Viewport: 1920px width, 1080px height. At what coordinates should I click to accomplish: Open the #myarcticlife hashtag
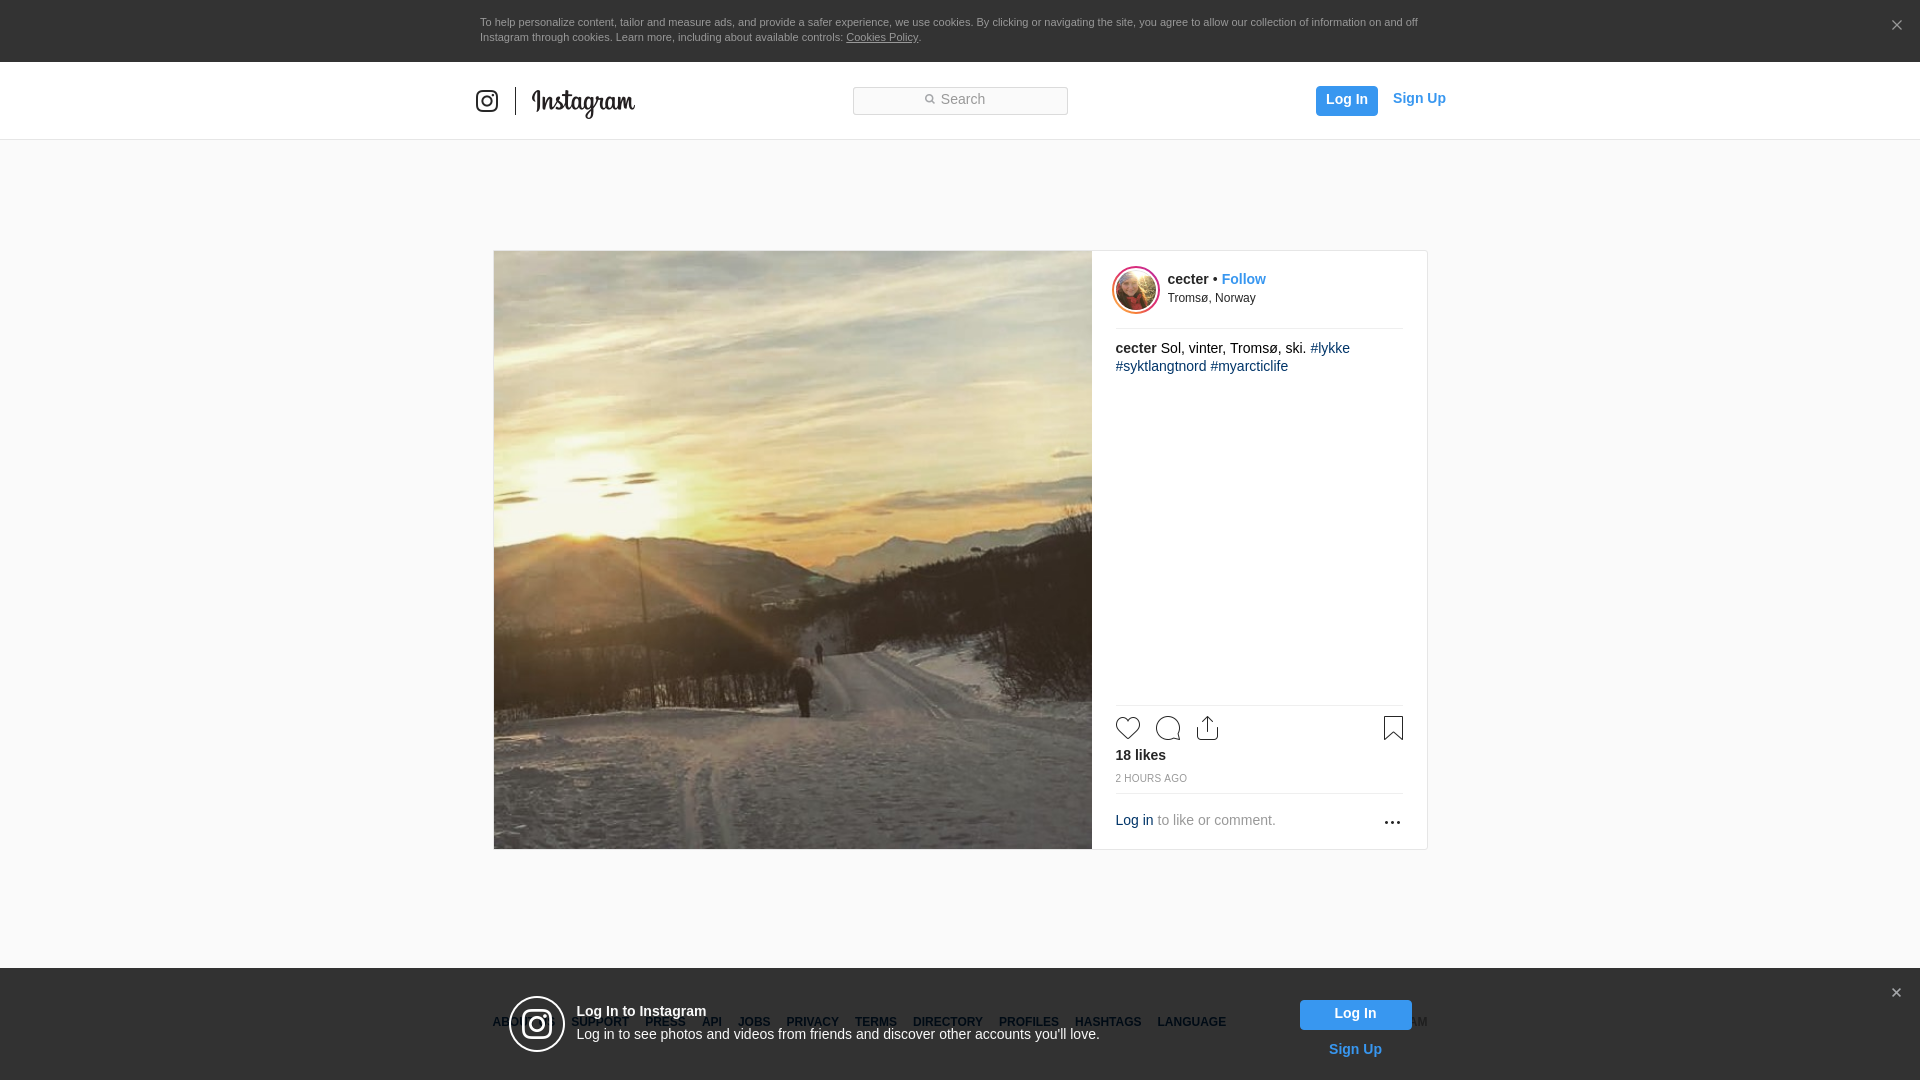[1249, 366]
